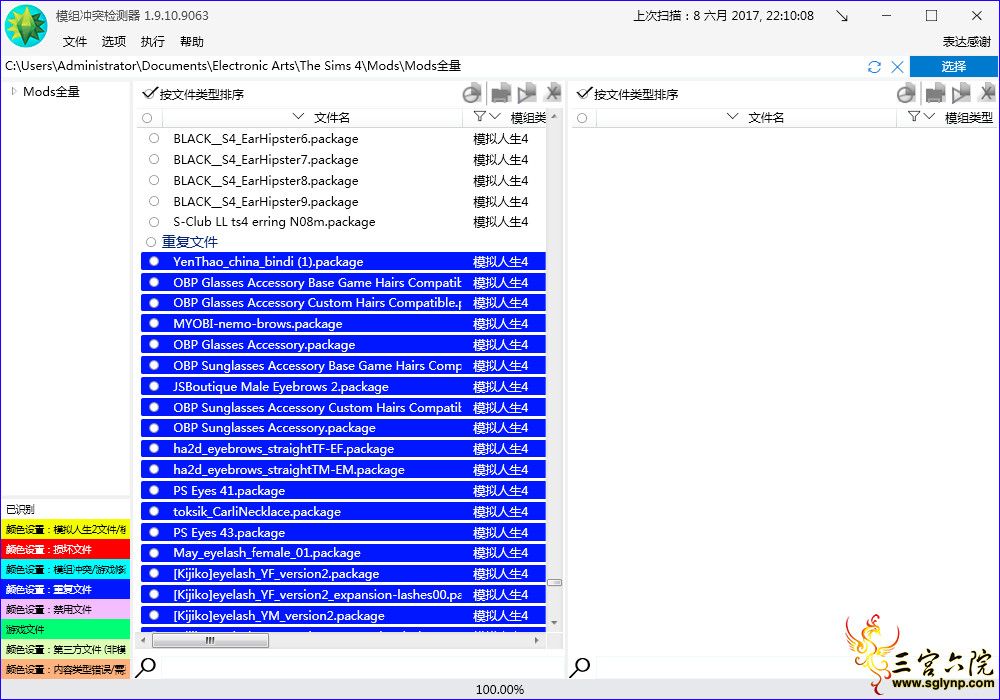Select the radio beside the 重复文件 group
This screenshot has width=1000, height=700.
[151, 242]
